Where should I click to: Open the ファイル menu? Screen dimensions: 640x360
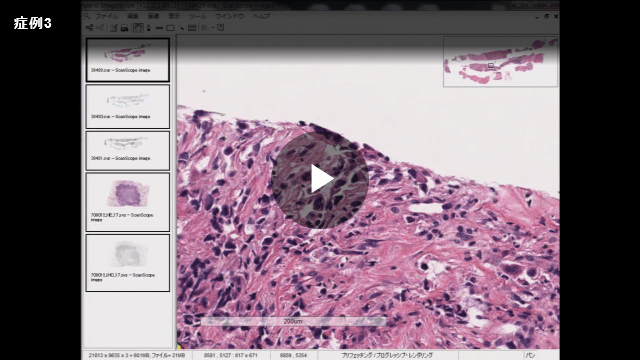[x=107, y=16]
